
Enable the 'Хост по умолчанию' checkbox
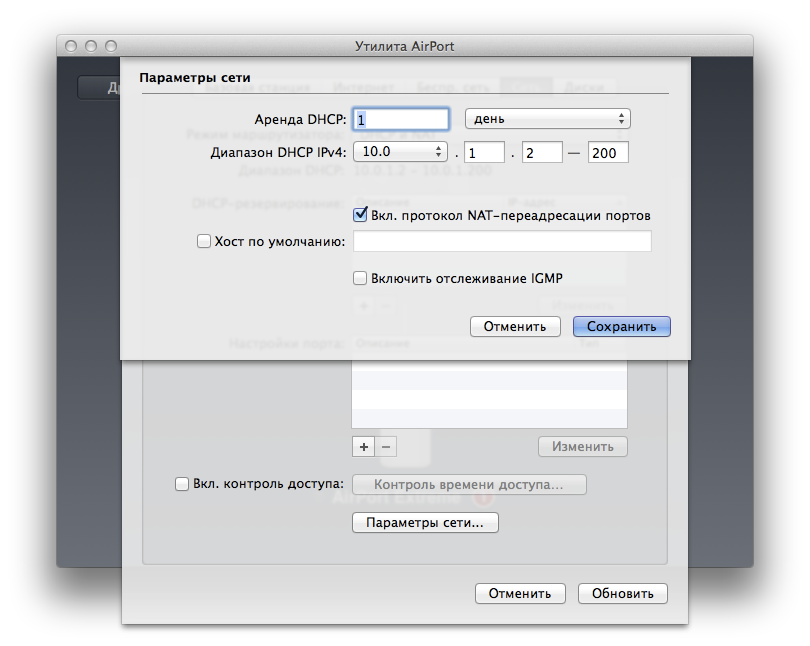[x=204, y=241]
